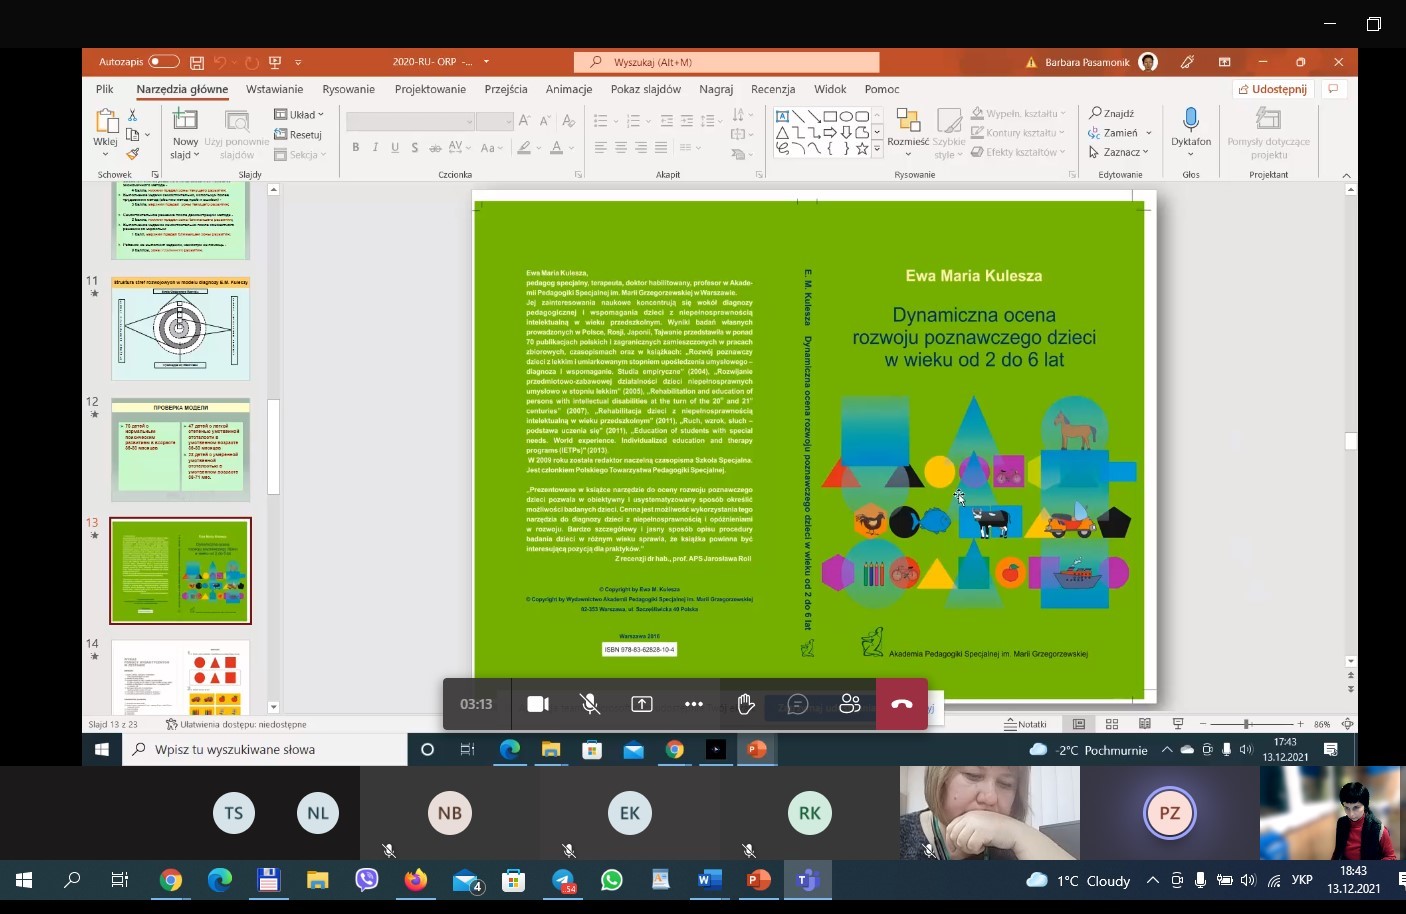The width and height of the screenshot is (1406, 914).
Task: Unmute the microphone in the call bar
Action: point(590,704)
